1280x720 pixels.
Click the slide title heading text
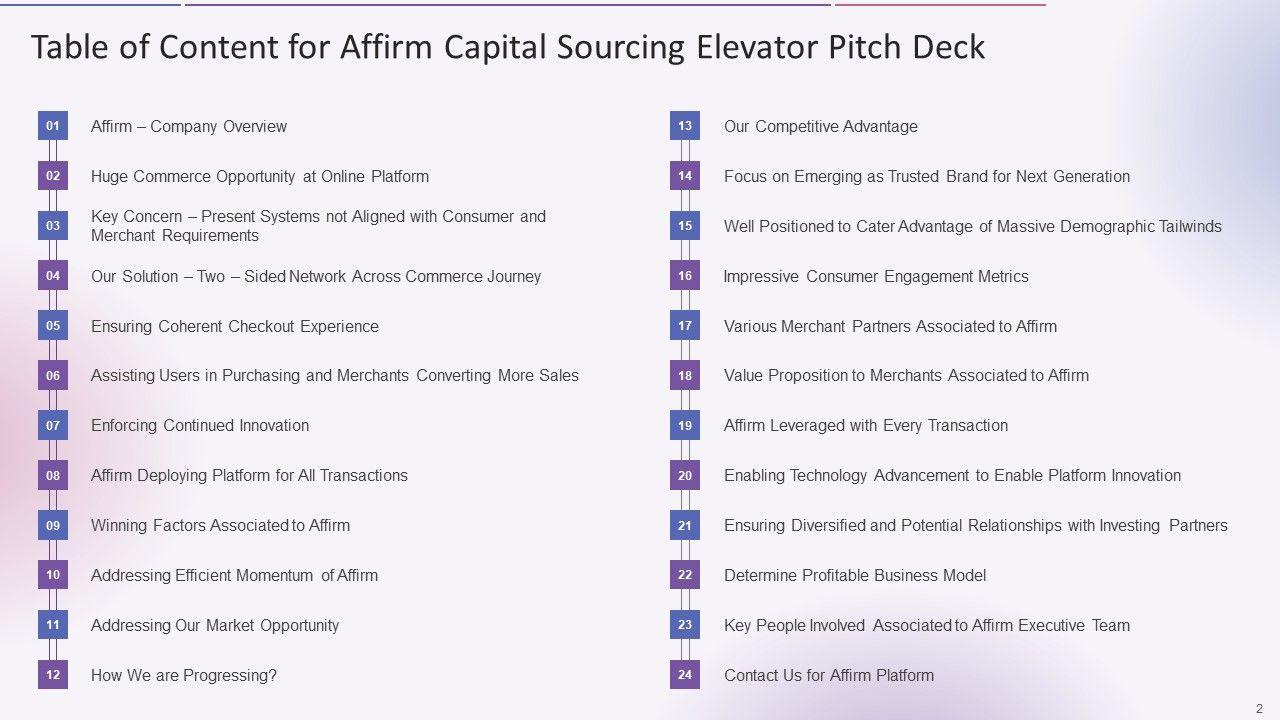pos(508,47)
